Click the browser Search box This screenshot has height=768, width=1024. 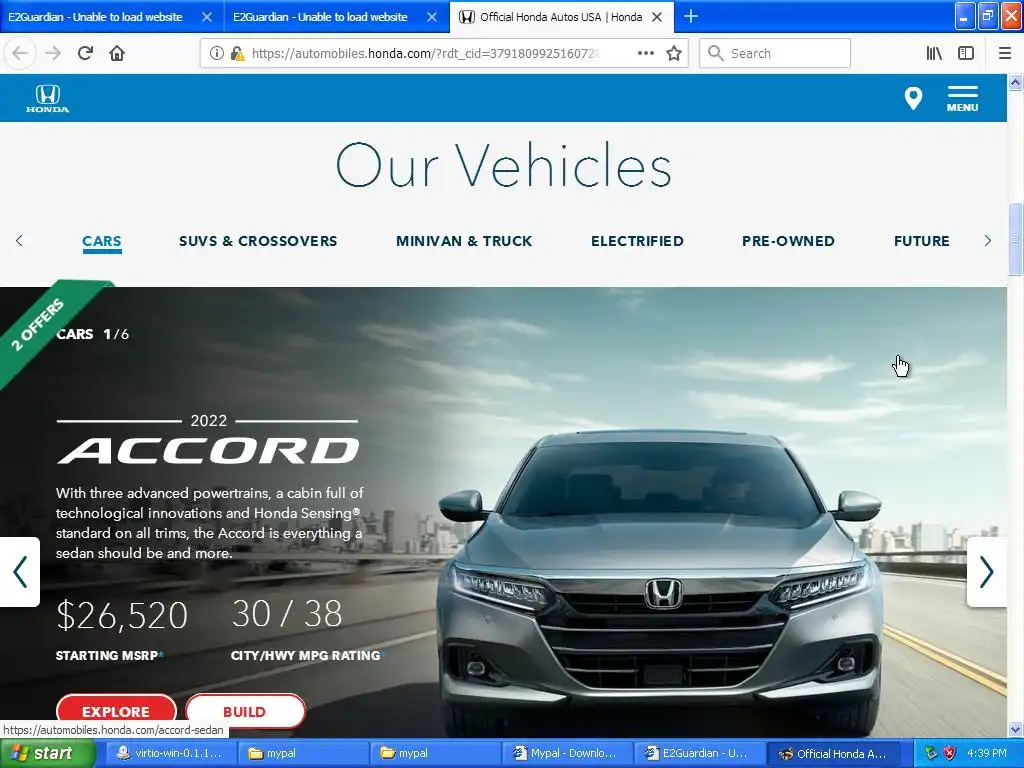pos(775,53)
